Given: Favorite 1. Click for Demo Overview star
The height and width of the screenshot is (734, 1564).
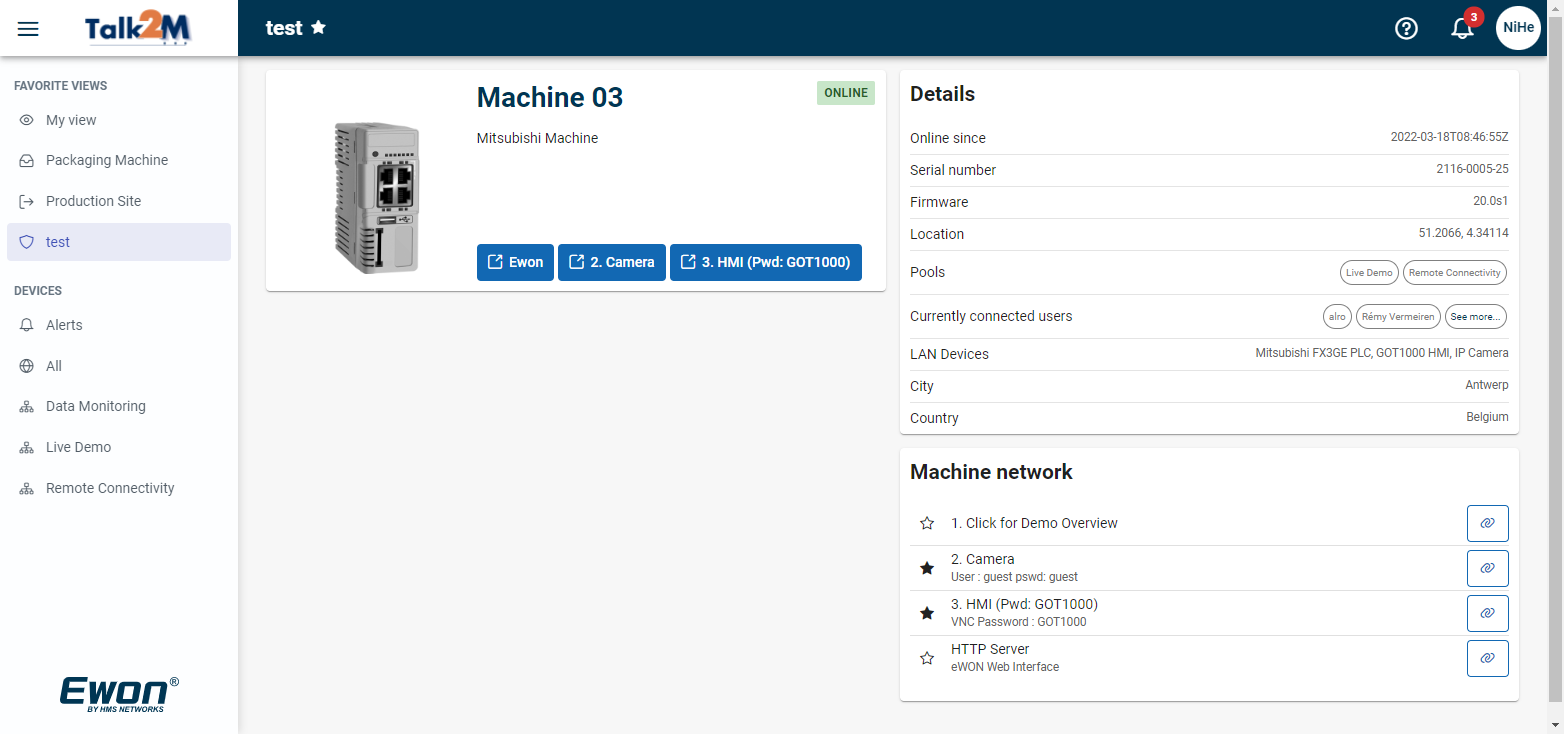Looking at the screenshot, I should 927,523.
